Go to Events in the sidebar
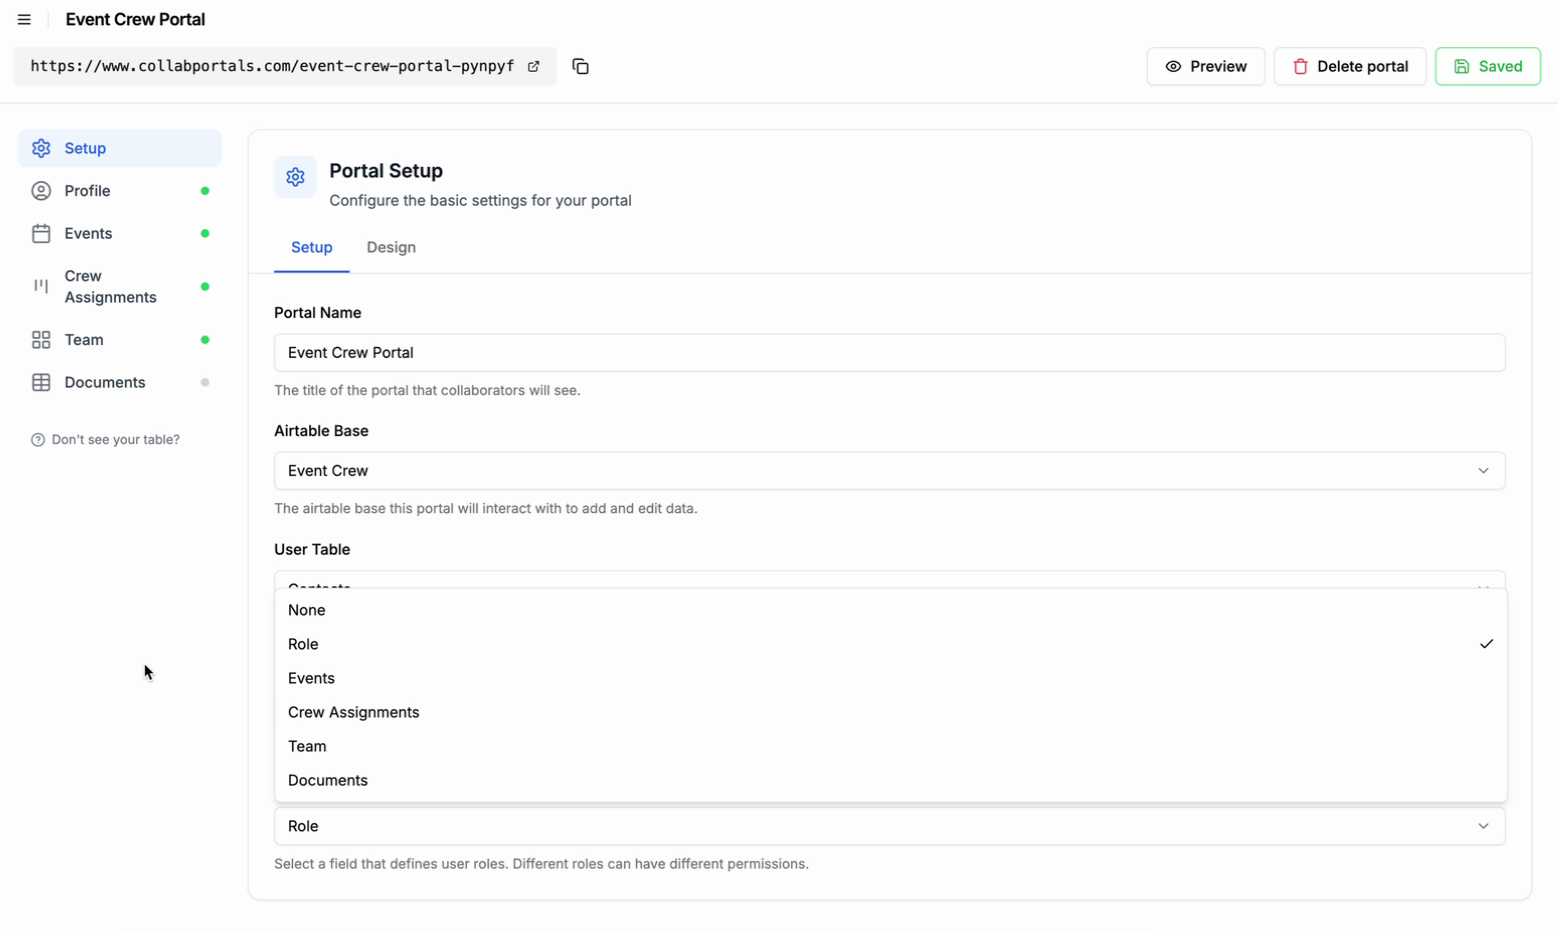Viewport: 1558px width, 930px height. tap(120, 233)
